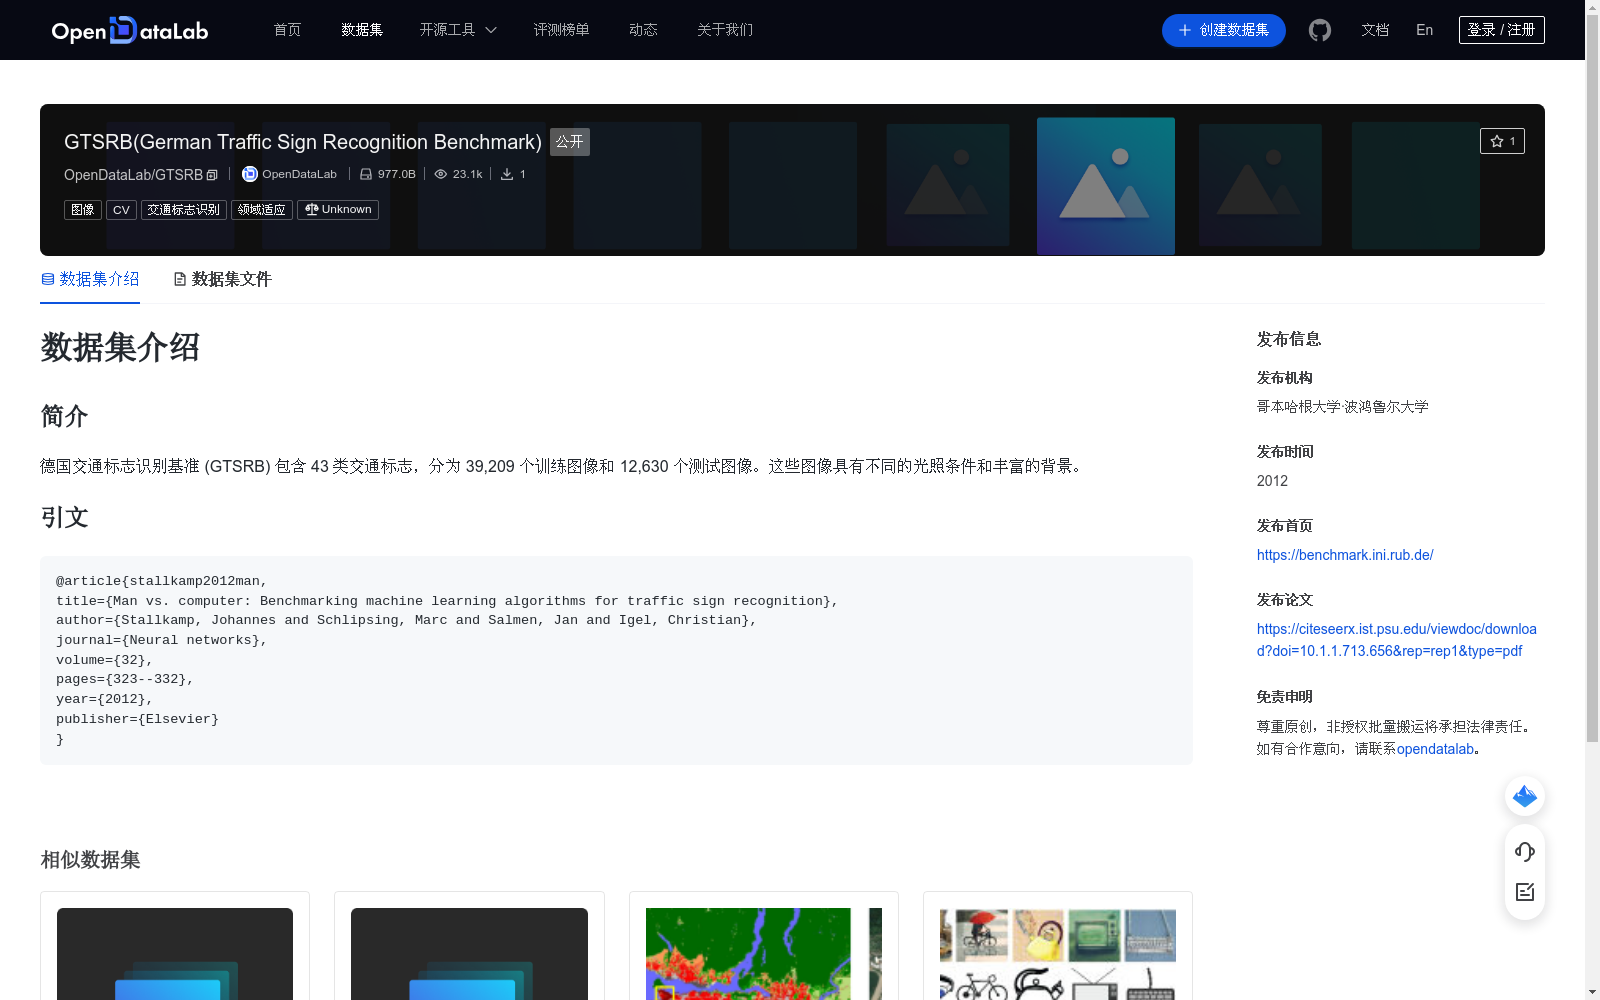
Task: Click the 相似数据集 heading
Action: pyautogui.click(x=90, y=860)
